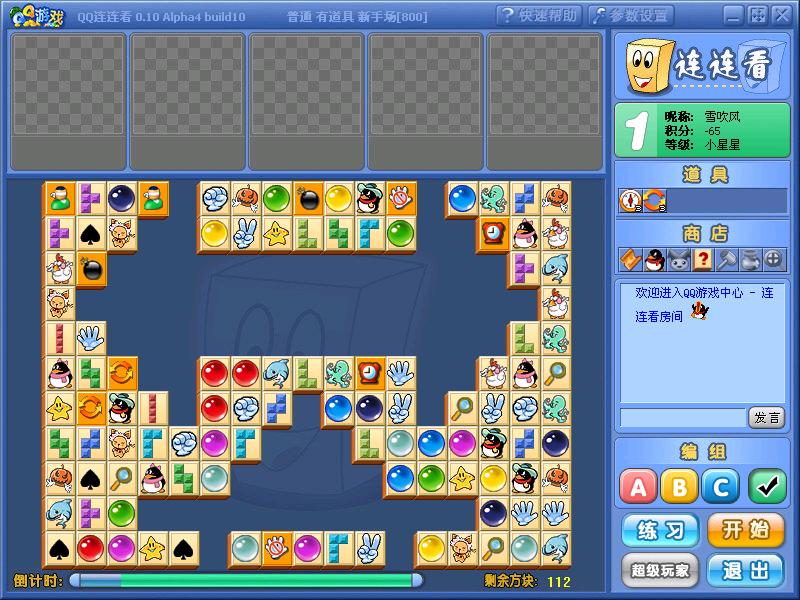
Task: Click the map scroll shop item
Action: click(630, 260)
